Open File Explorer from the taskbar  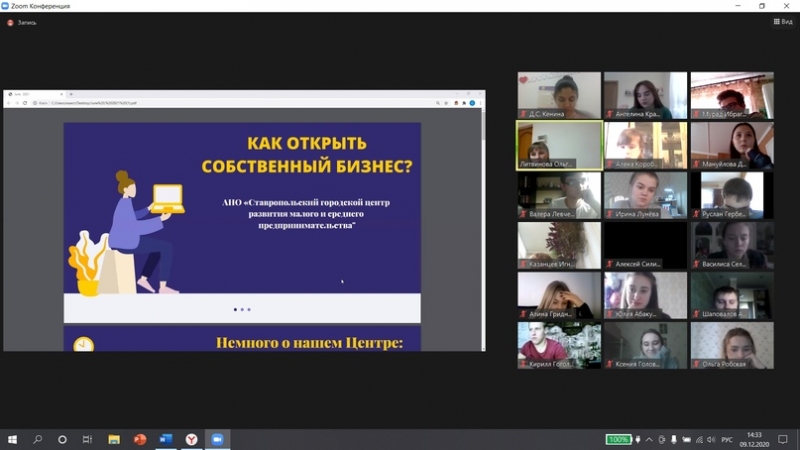114,439
